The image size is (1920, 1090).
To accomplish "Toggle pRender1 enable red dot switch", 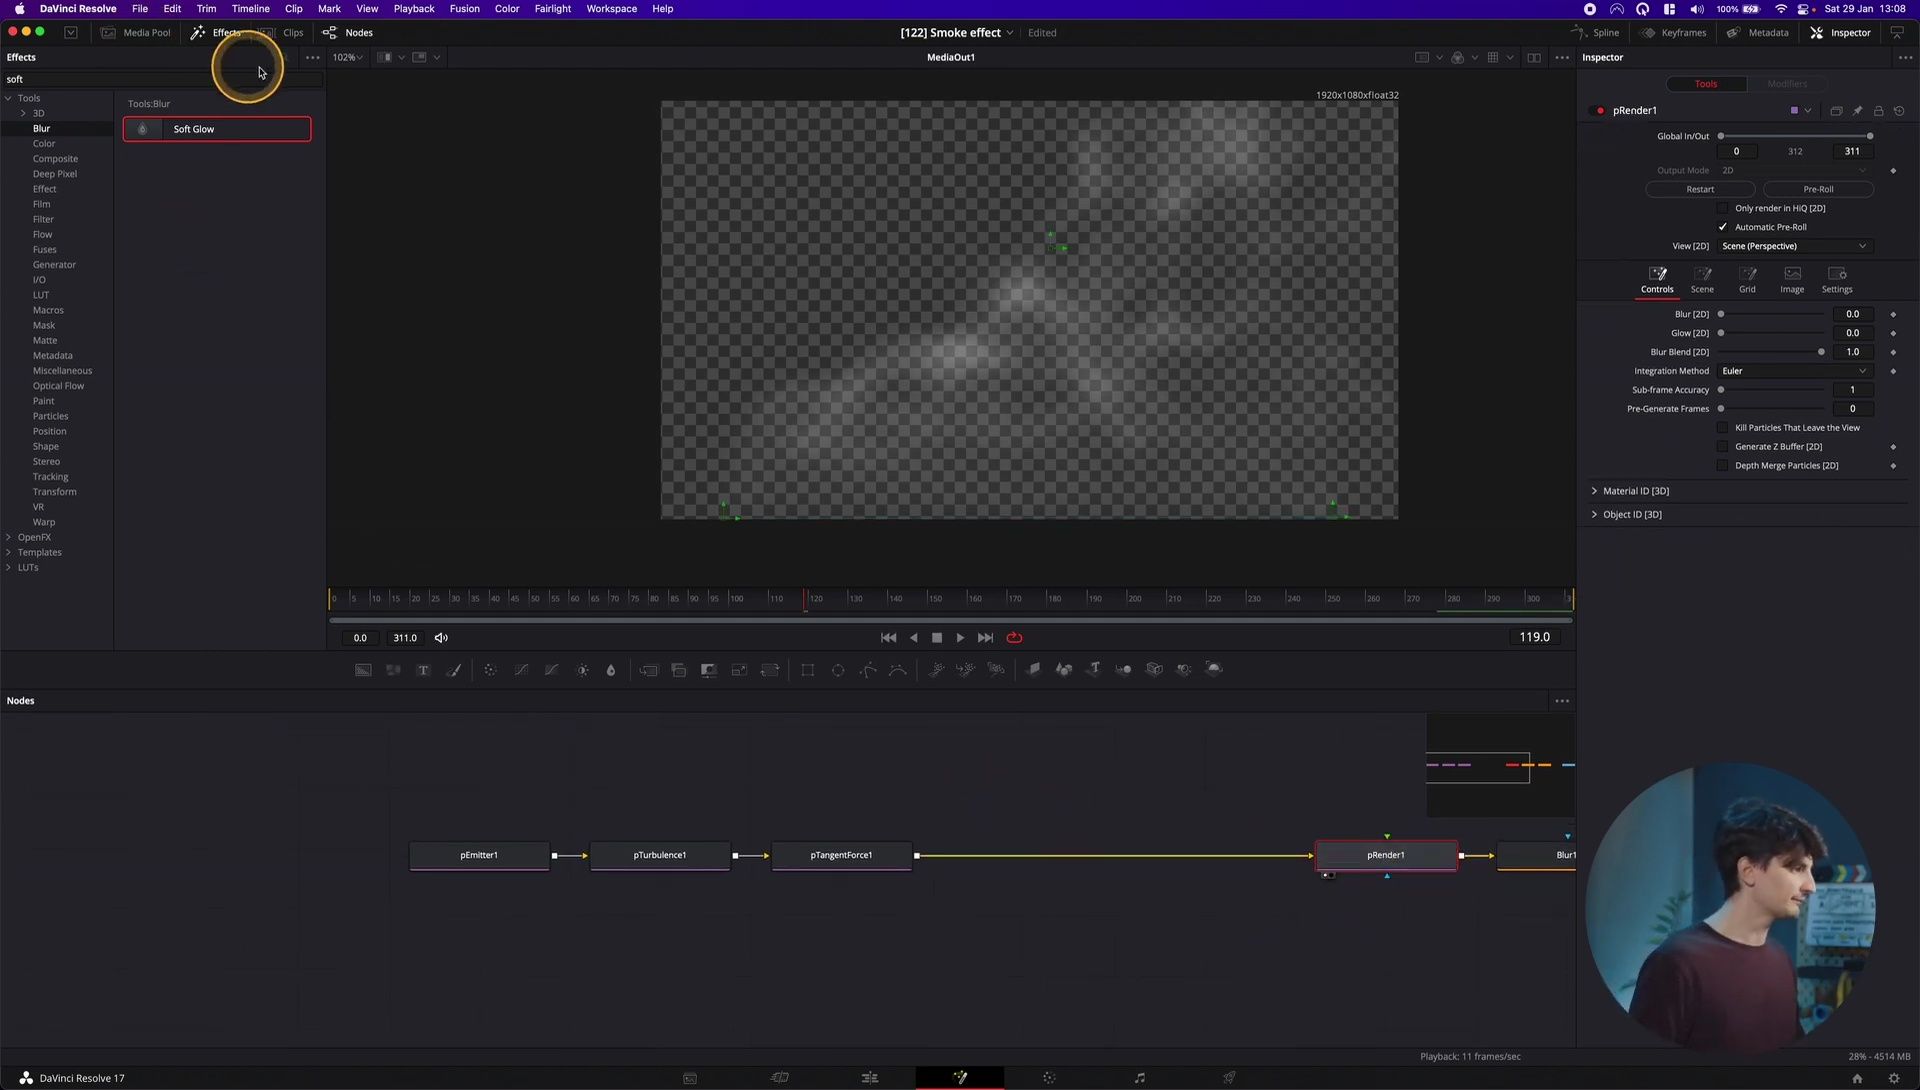I will [x=1600, y=111].
